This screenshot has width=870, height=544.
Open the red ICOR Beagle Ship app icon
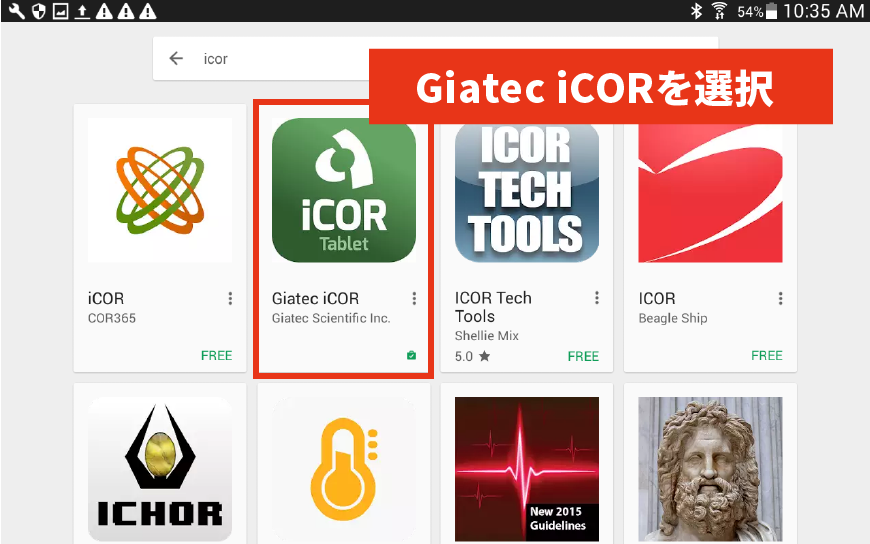(710, 192)
